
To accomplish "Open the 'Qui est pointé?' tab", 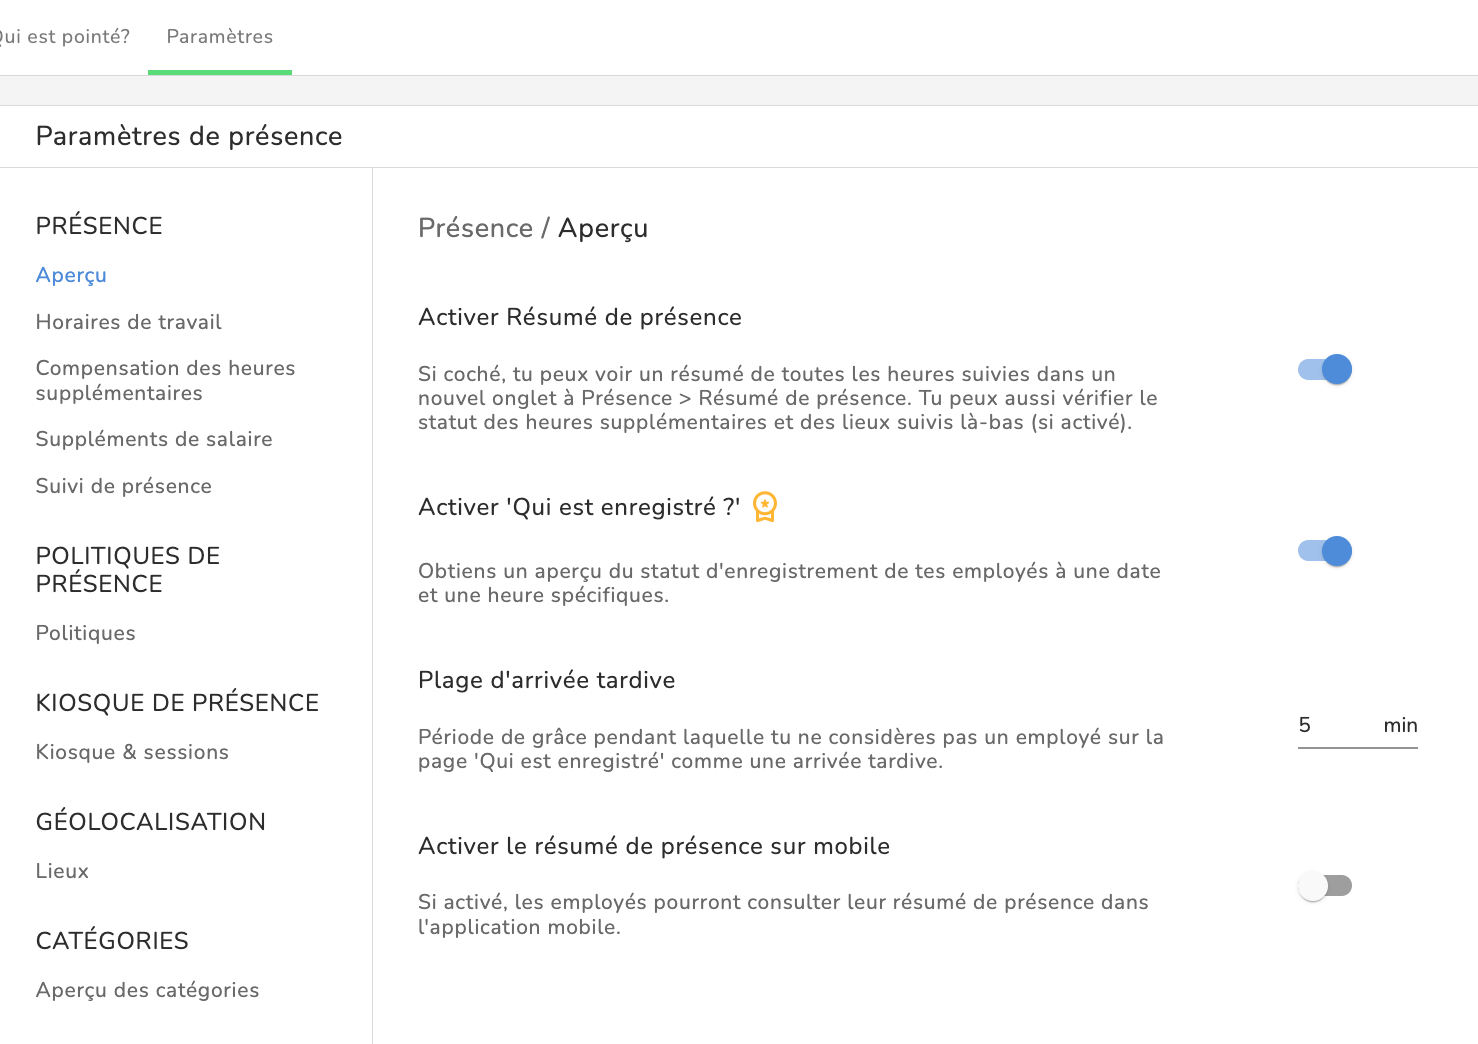I will 65,37.
